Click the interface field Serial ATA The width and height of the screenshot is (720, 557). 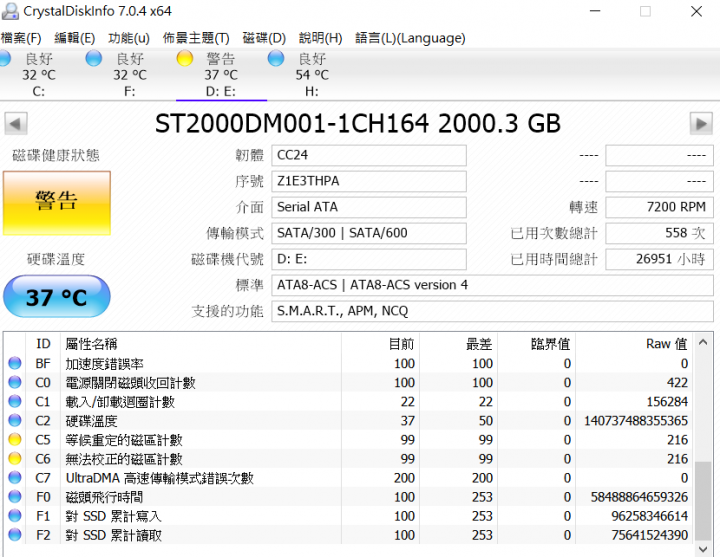369,207
